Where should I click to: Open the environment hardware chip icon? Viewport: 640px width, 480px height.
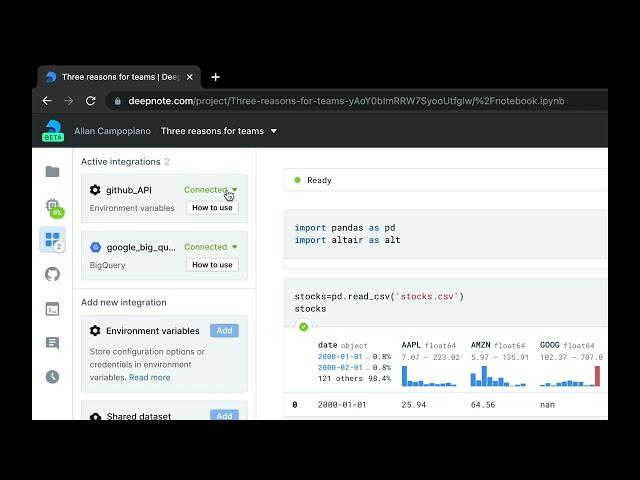point(52,206)
